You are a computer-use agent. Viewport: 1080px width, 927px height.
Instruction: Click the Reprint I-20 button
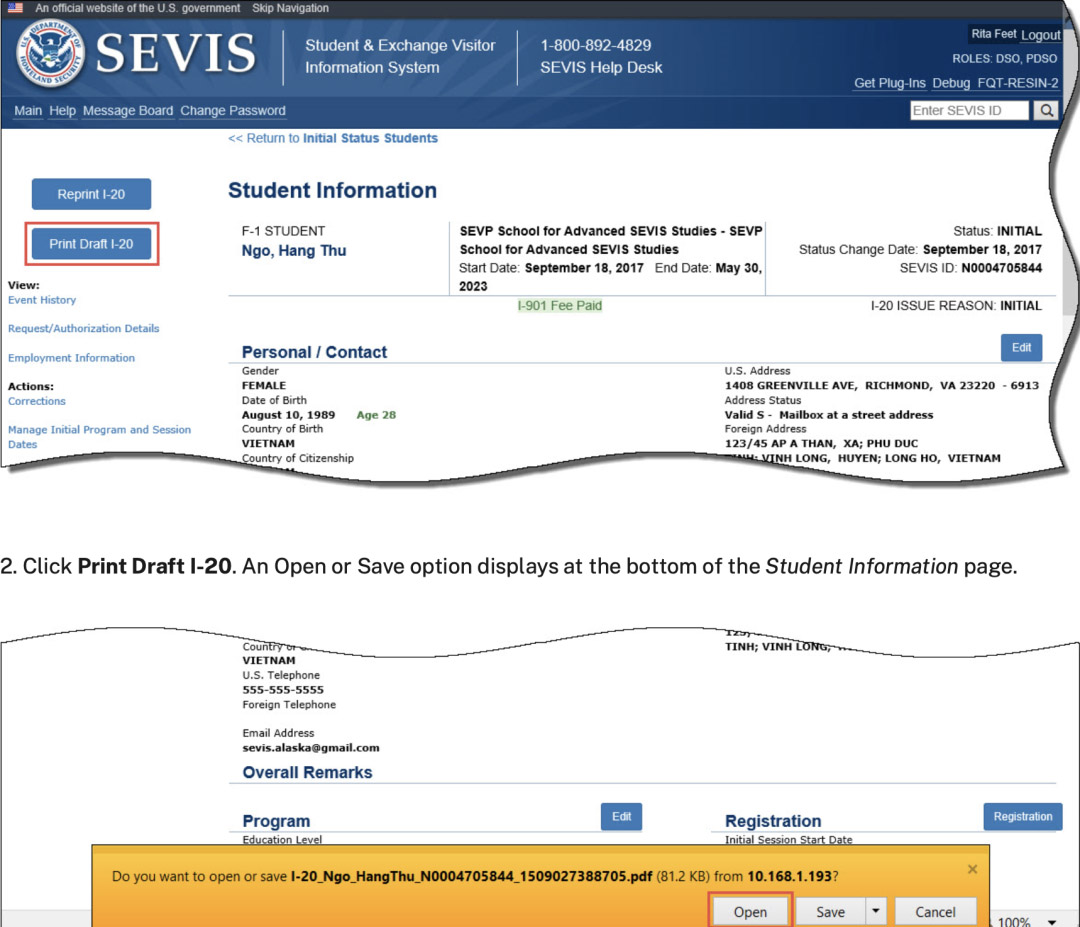91,194
